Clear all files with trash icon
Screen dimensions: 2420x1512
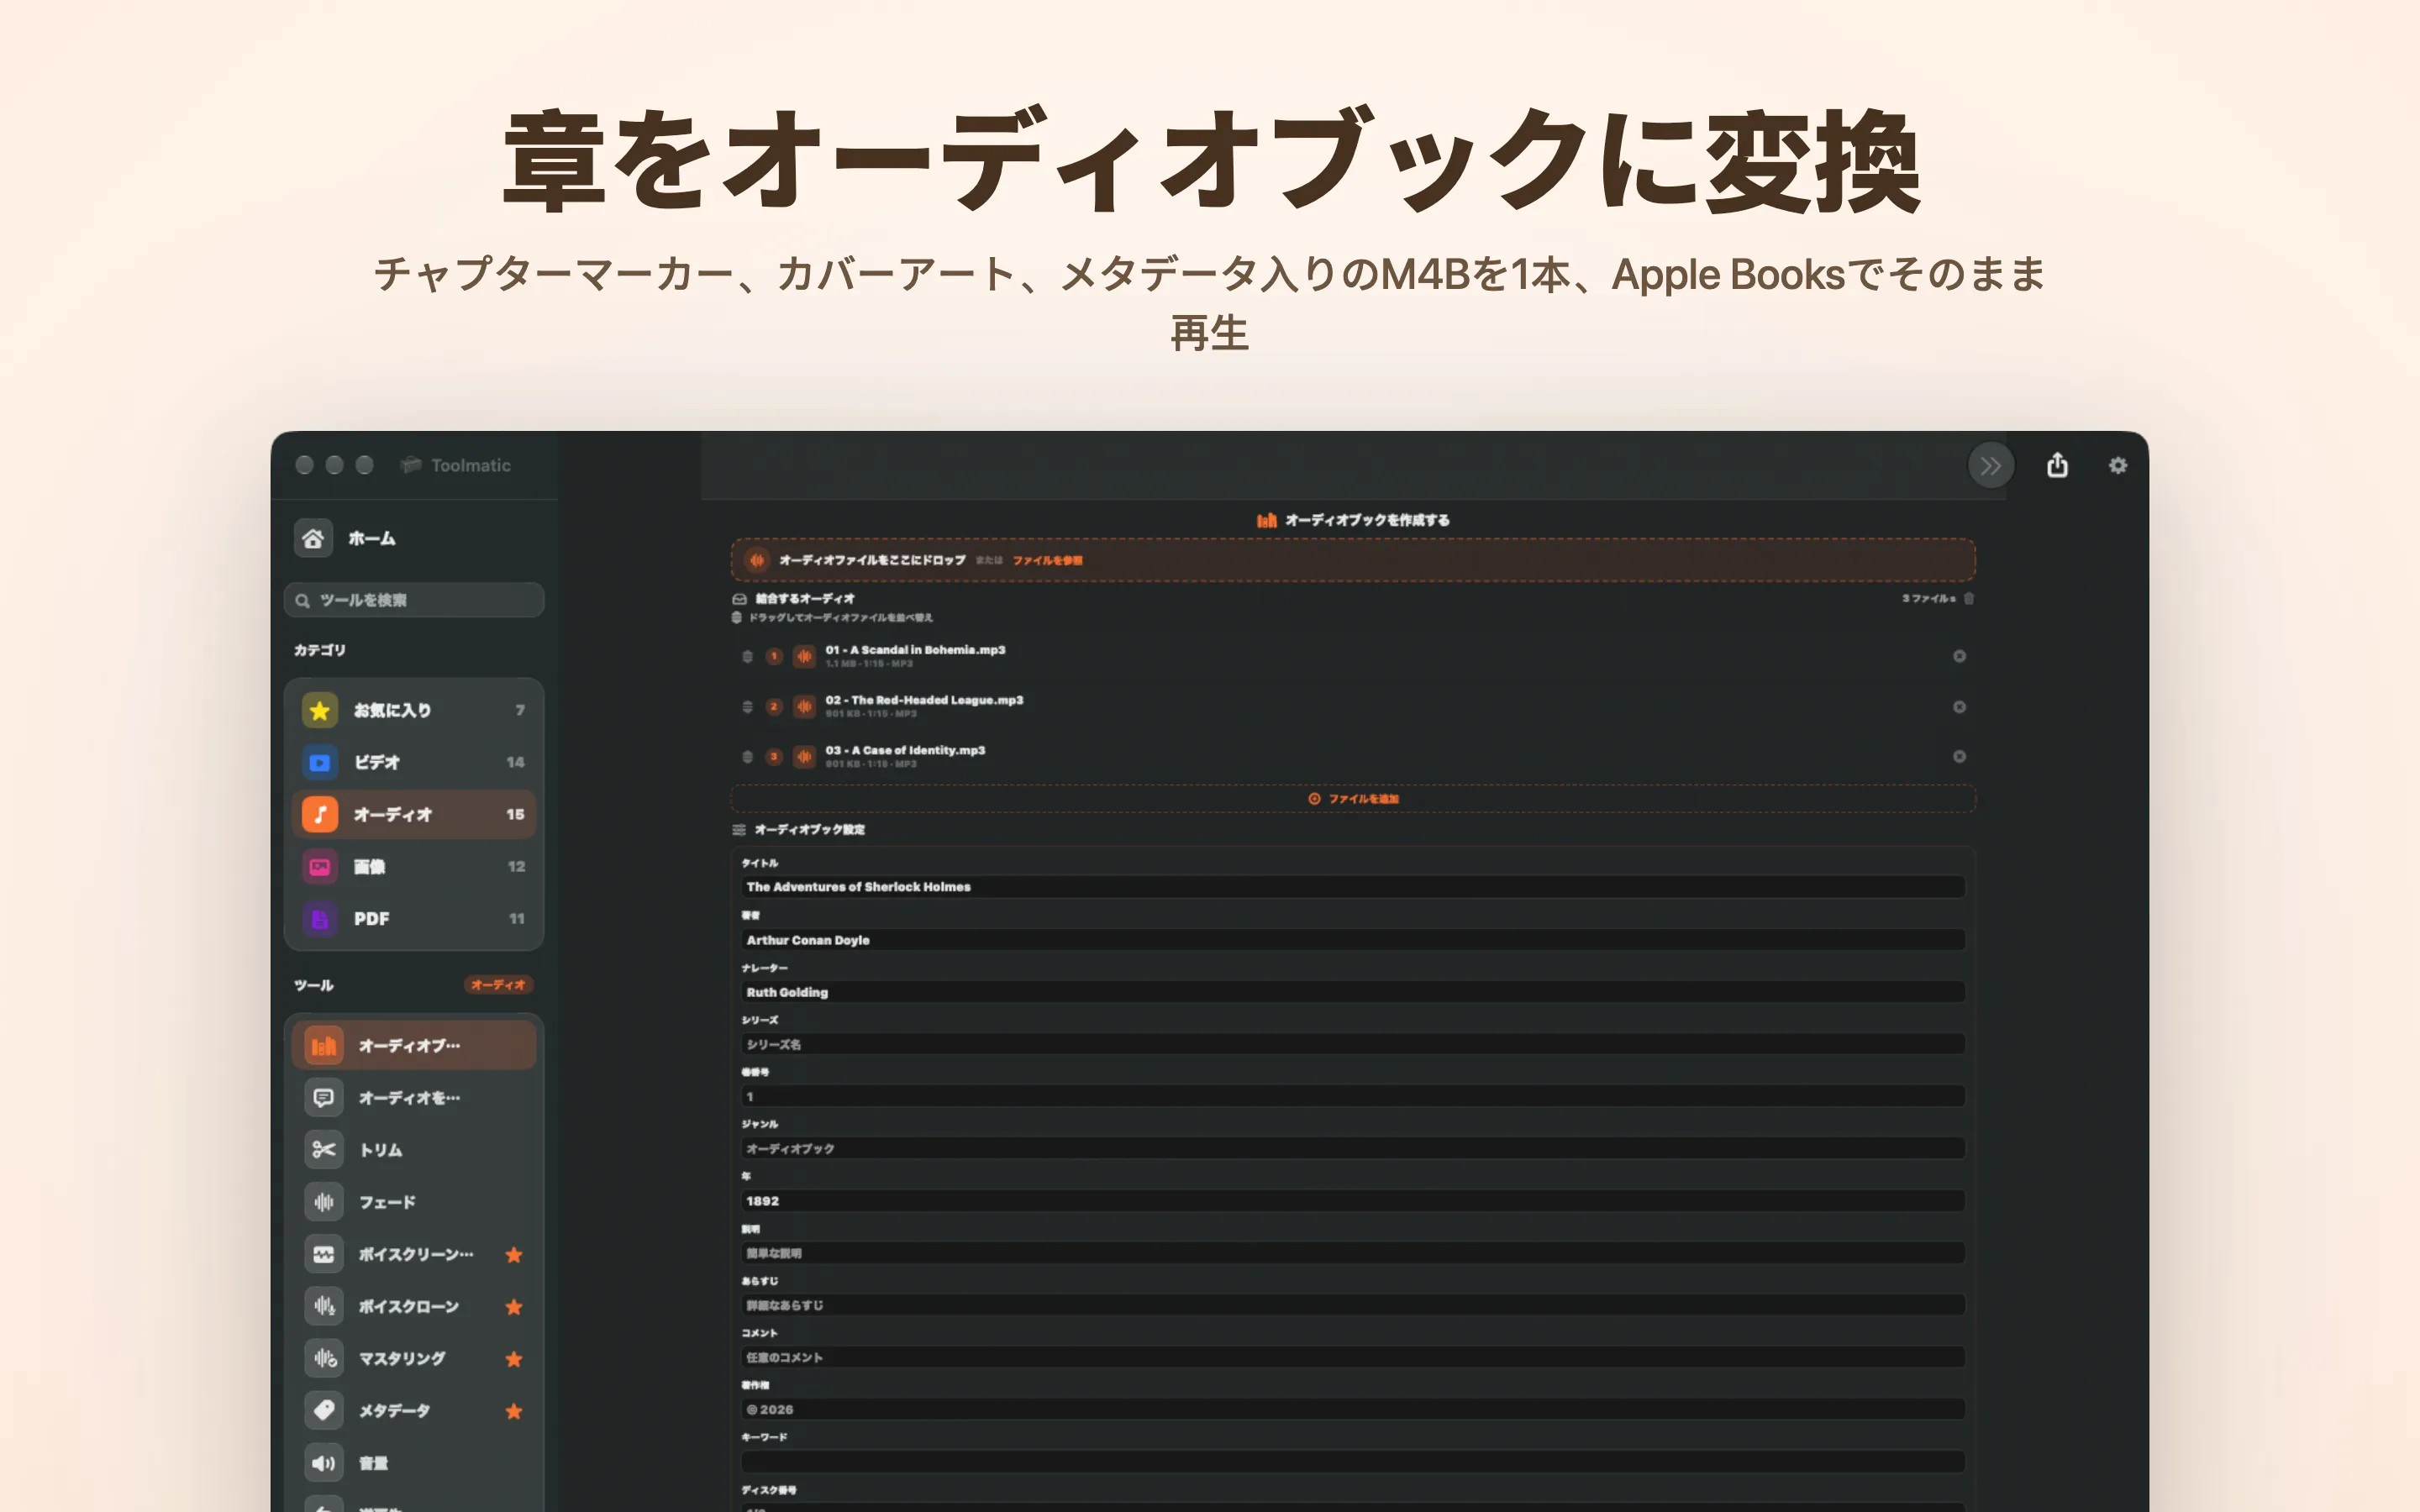[1968, 598]
